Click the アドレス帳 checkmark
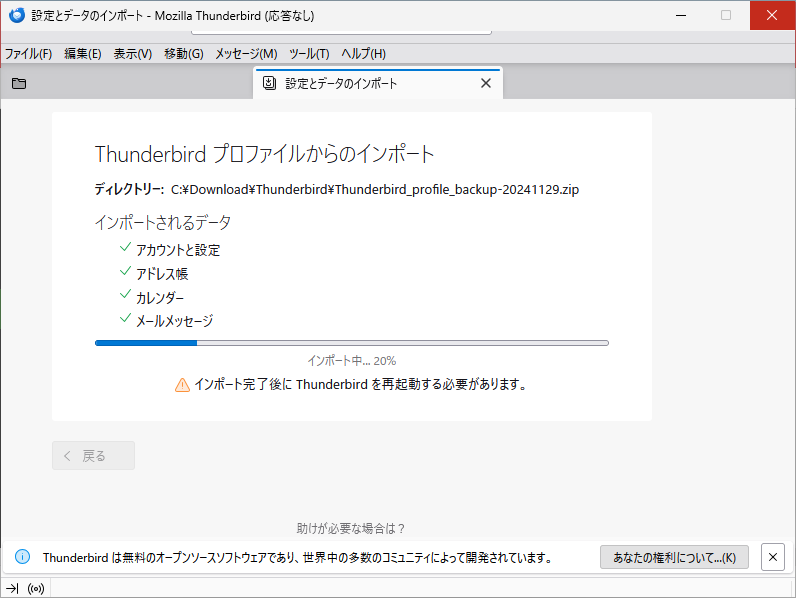The width and height of the screenshot is (796, 598). click(125, 271)
